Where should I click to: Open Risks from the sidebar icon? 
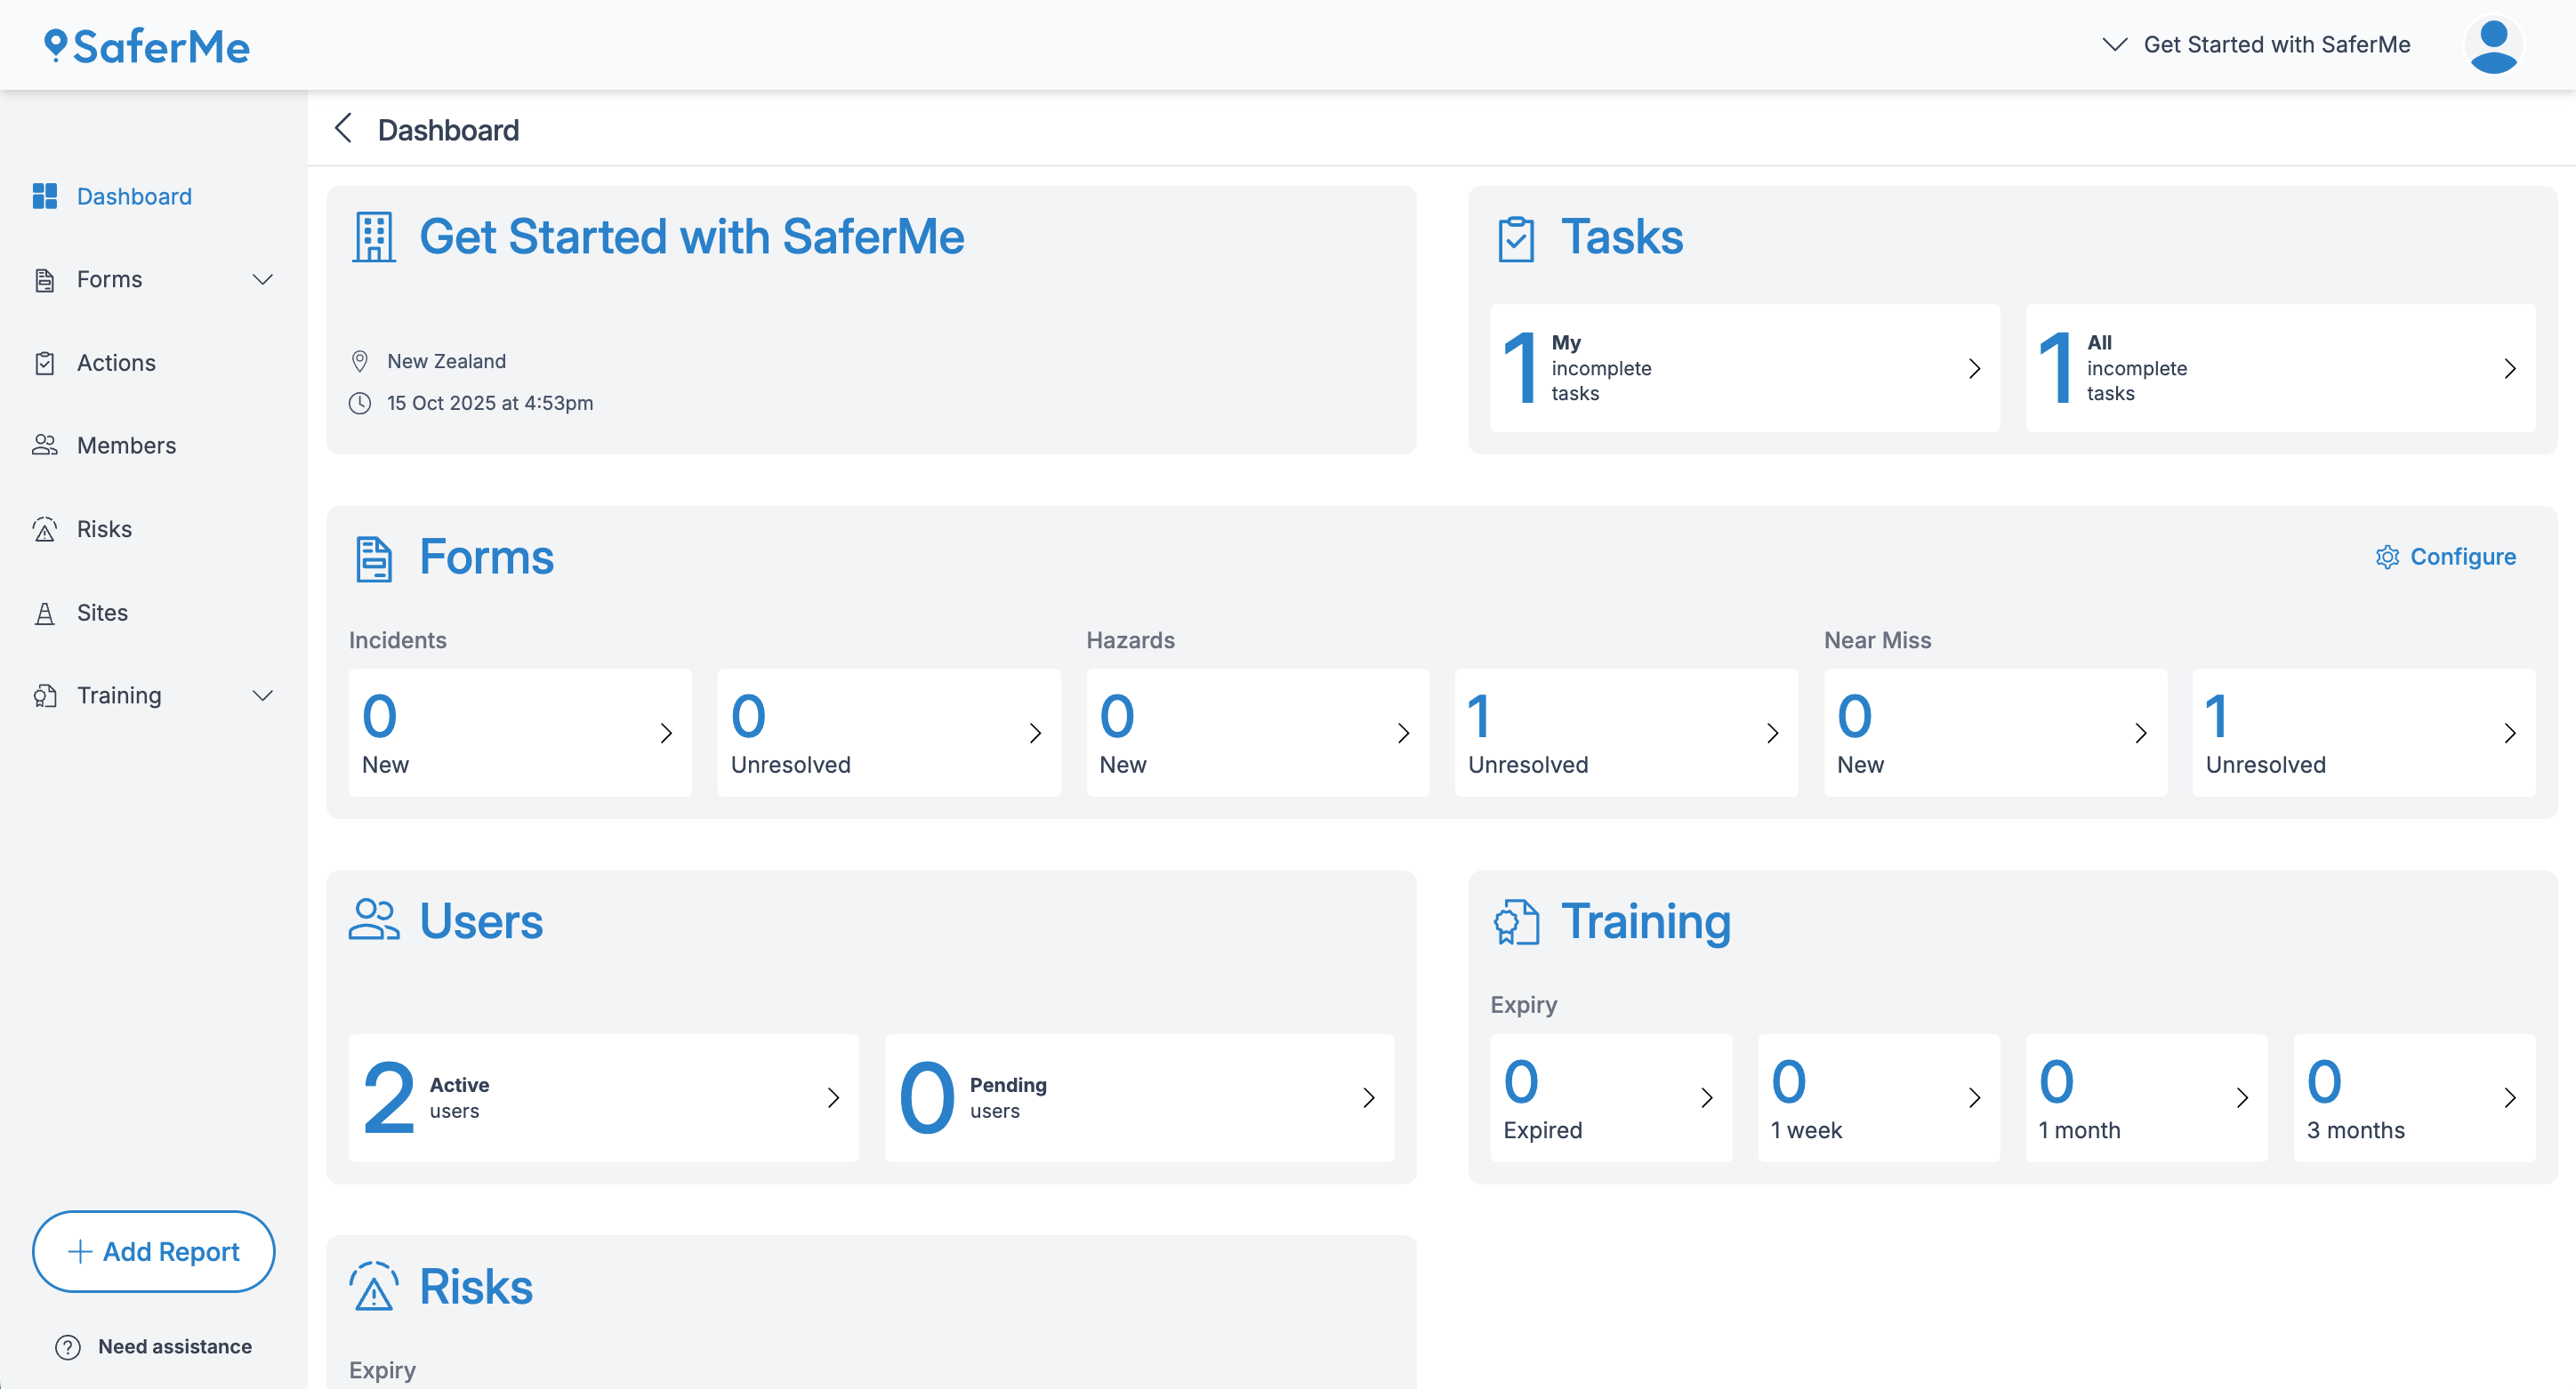[45, 528]
